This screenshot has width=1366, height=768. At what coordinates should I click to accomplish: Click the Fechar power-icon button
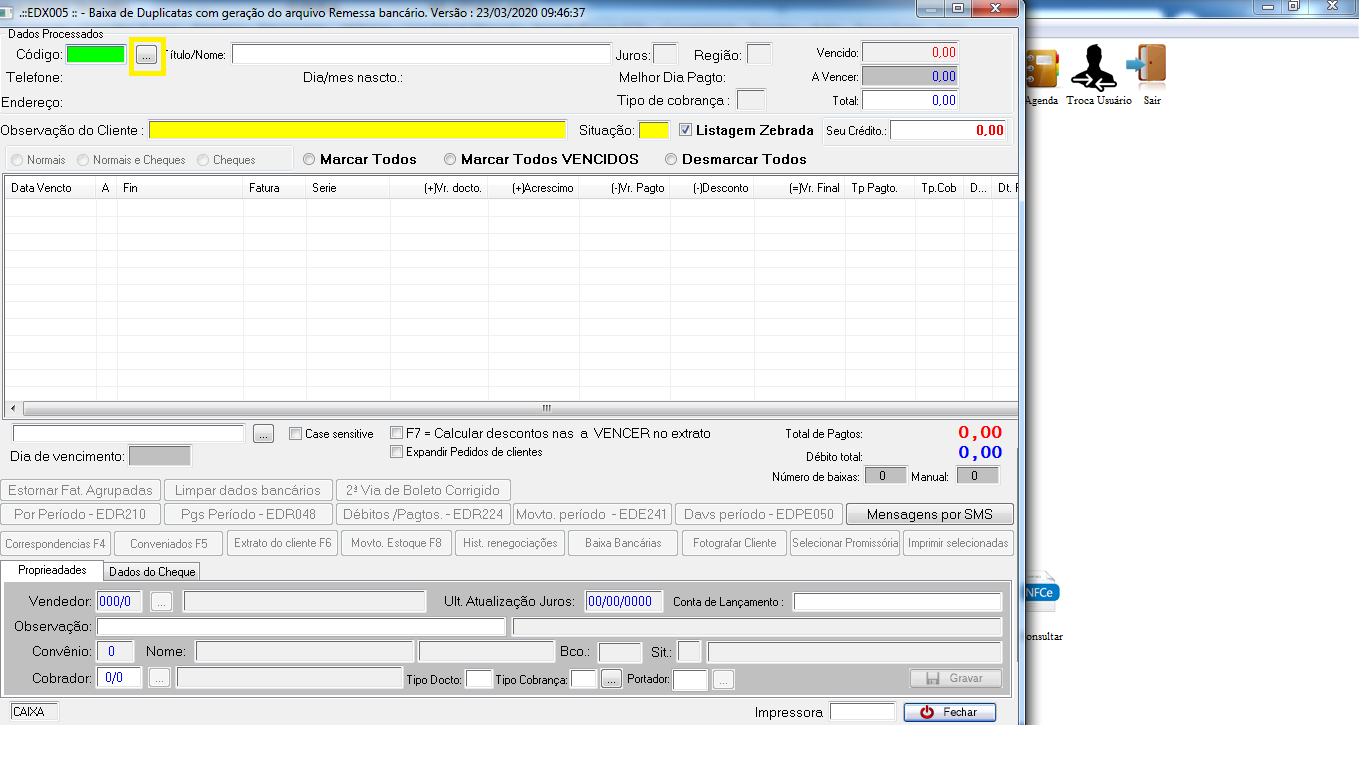950,712
